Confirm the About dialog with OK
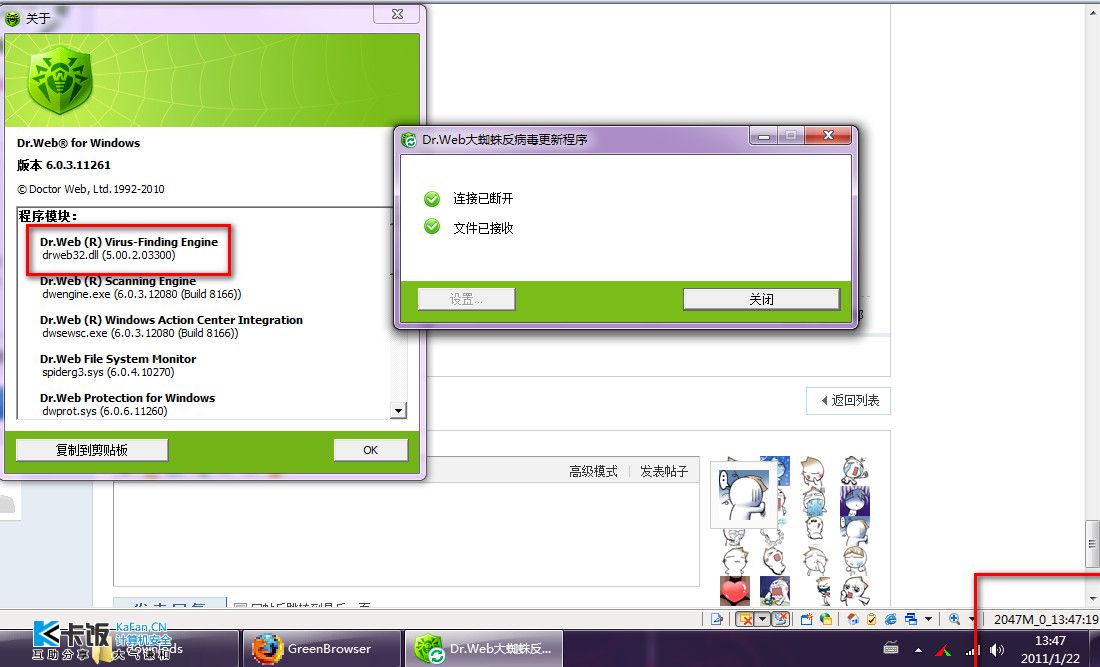 pos(370,450)
